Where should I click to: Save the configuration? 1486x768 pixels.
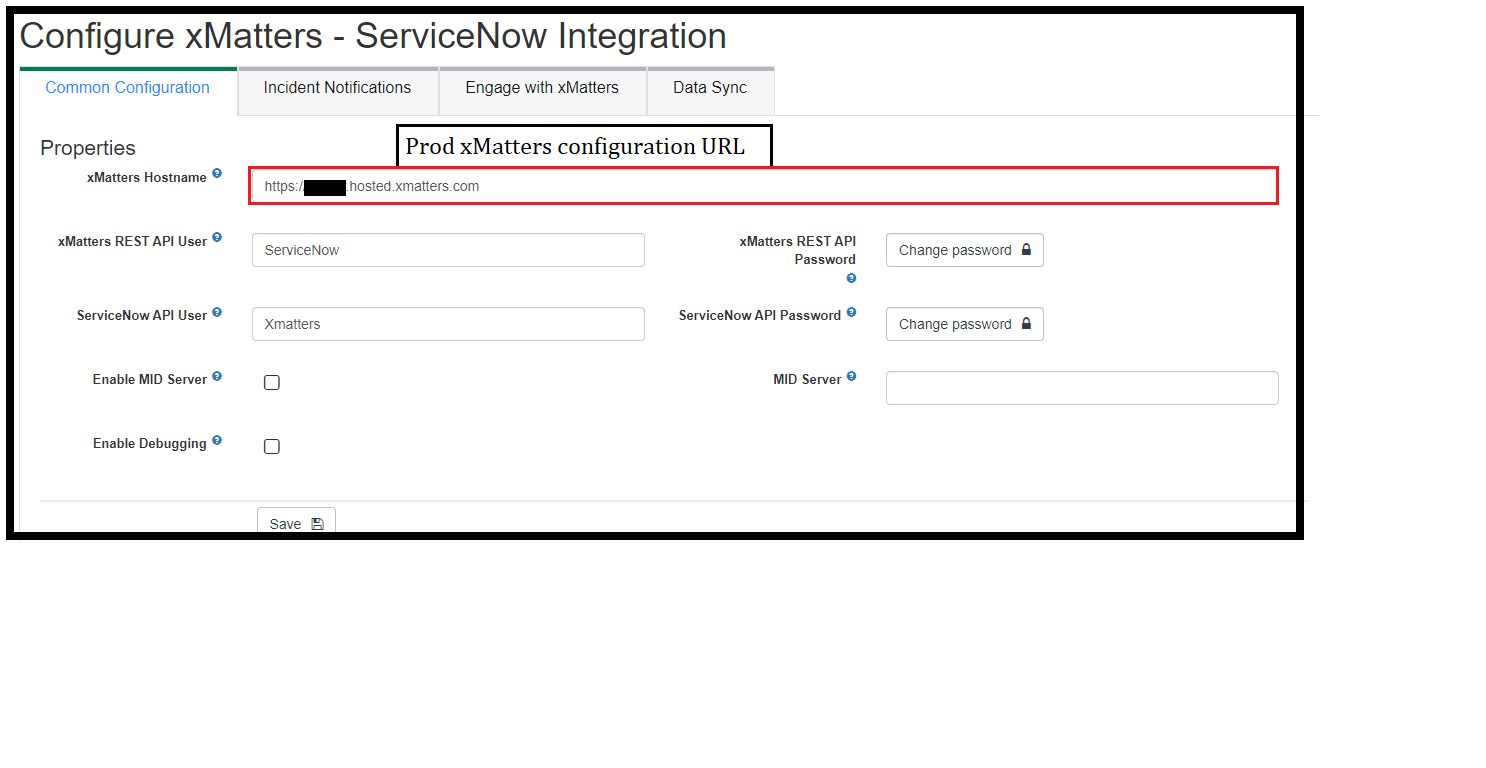click(296, 522)
